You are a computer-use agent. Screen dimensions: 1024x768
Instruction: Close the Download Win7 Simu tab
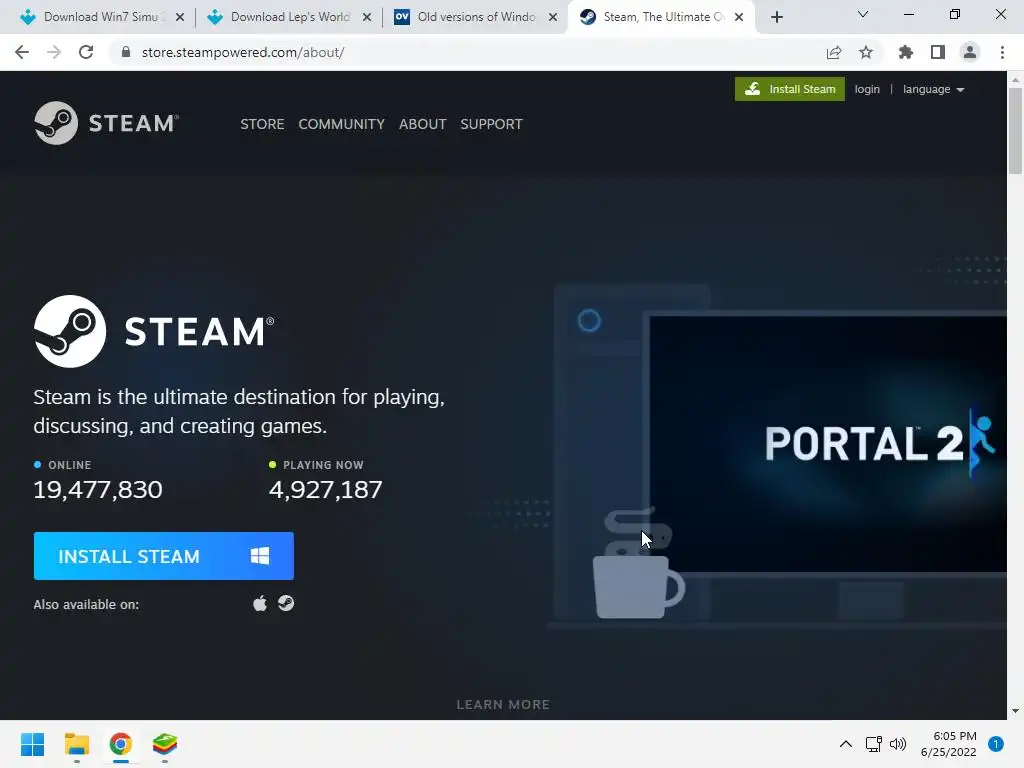180,17
